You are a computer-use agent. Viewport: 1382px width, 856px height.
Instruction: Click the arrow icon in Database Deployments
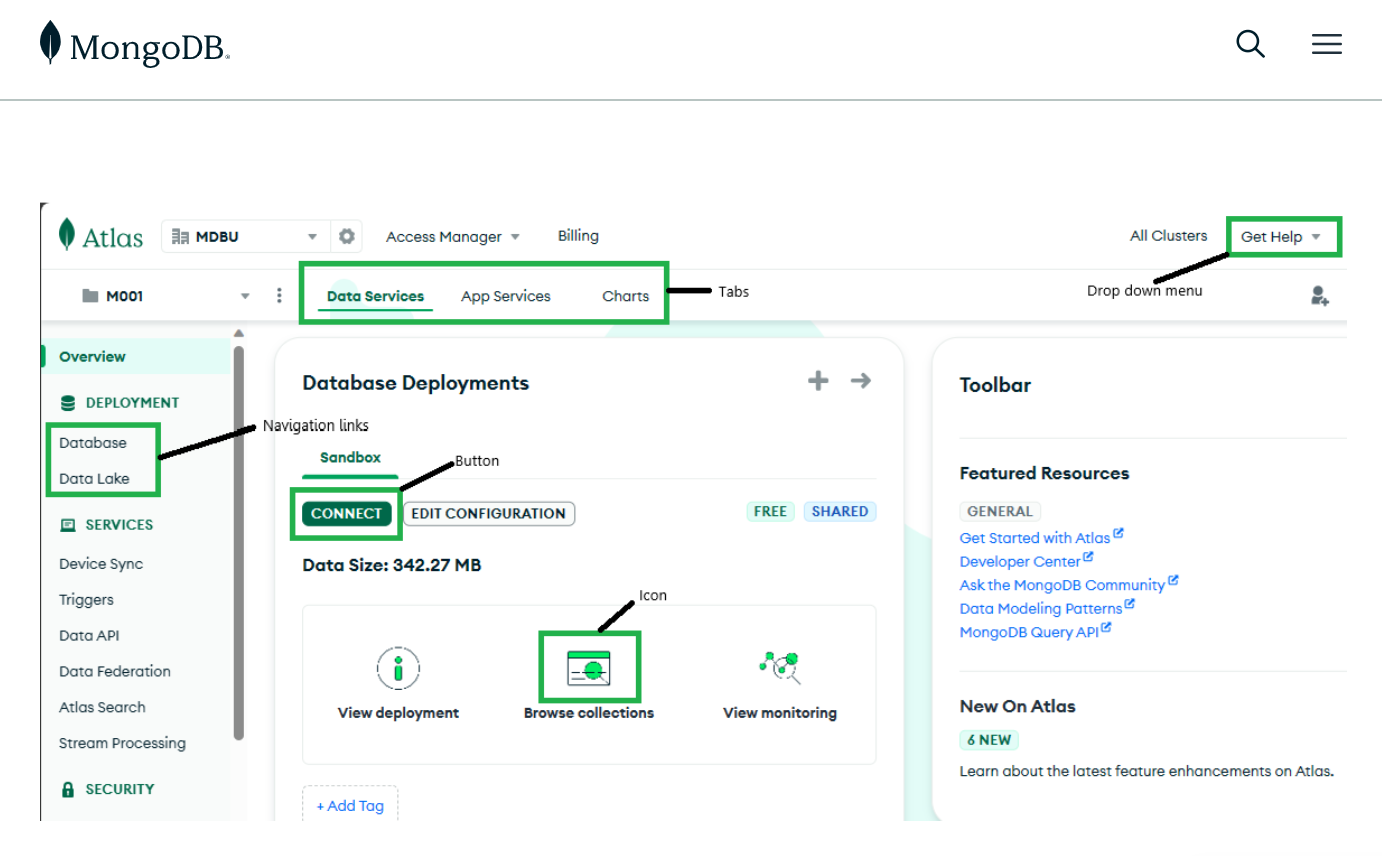pyautogui.click(x=861, y=381)
